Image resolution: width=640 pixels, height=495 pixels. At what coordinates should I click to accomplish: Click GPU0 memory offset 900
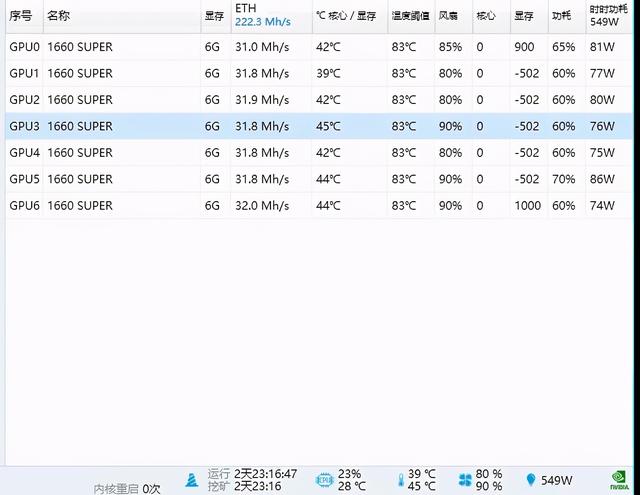click(x=524, y=47)
